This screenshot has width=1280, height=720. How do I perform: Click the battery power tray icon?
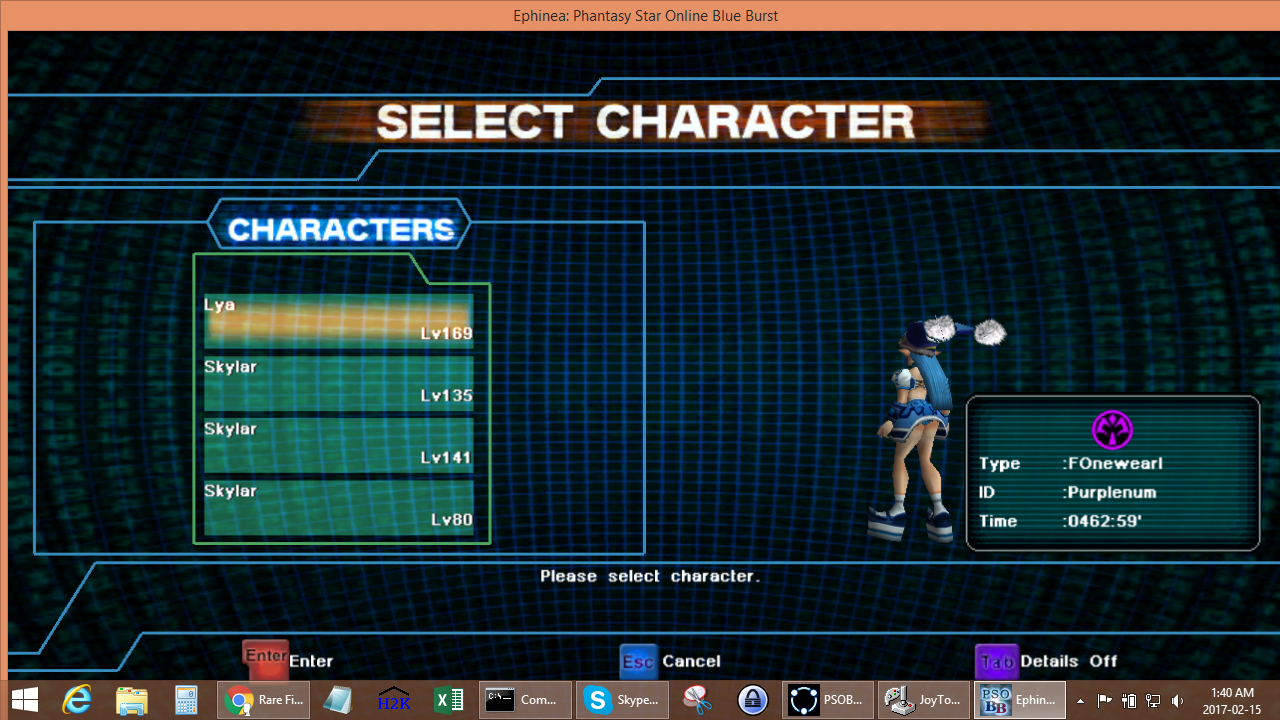1129,701
